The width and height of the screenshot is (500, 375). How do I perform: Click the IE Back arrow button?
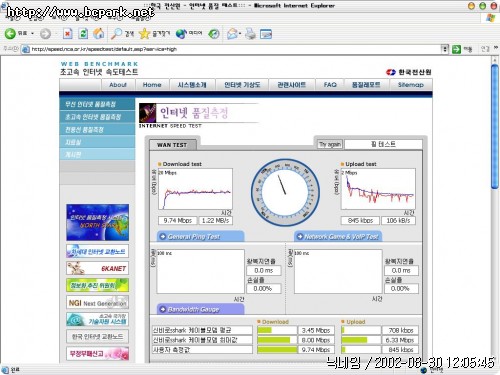tap(10, 33)
